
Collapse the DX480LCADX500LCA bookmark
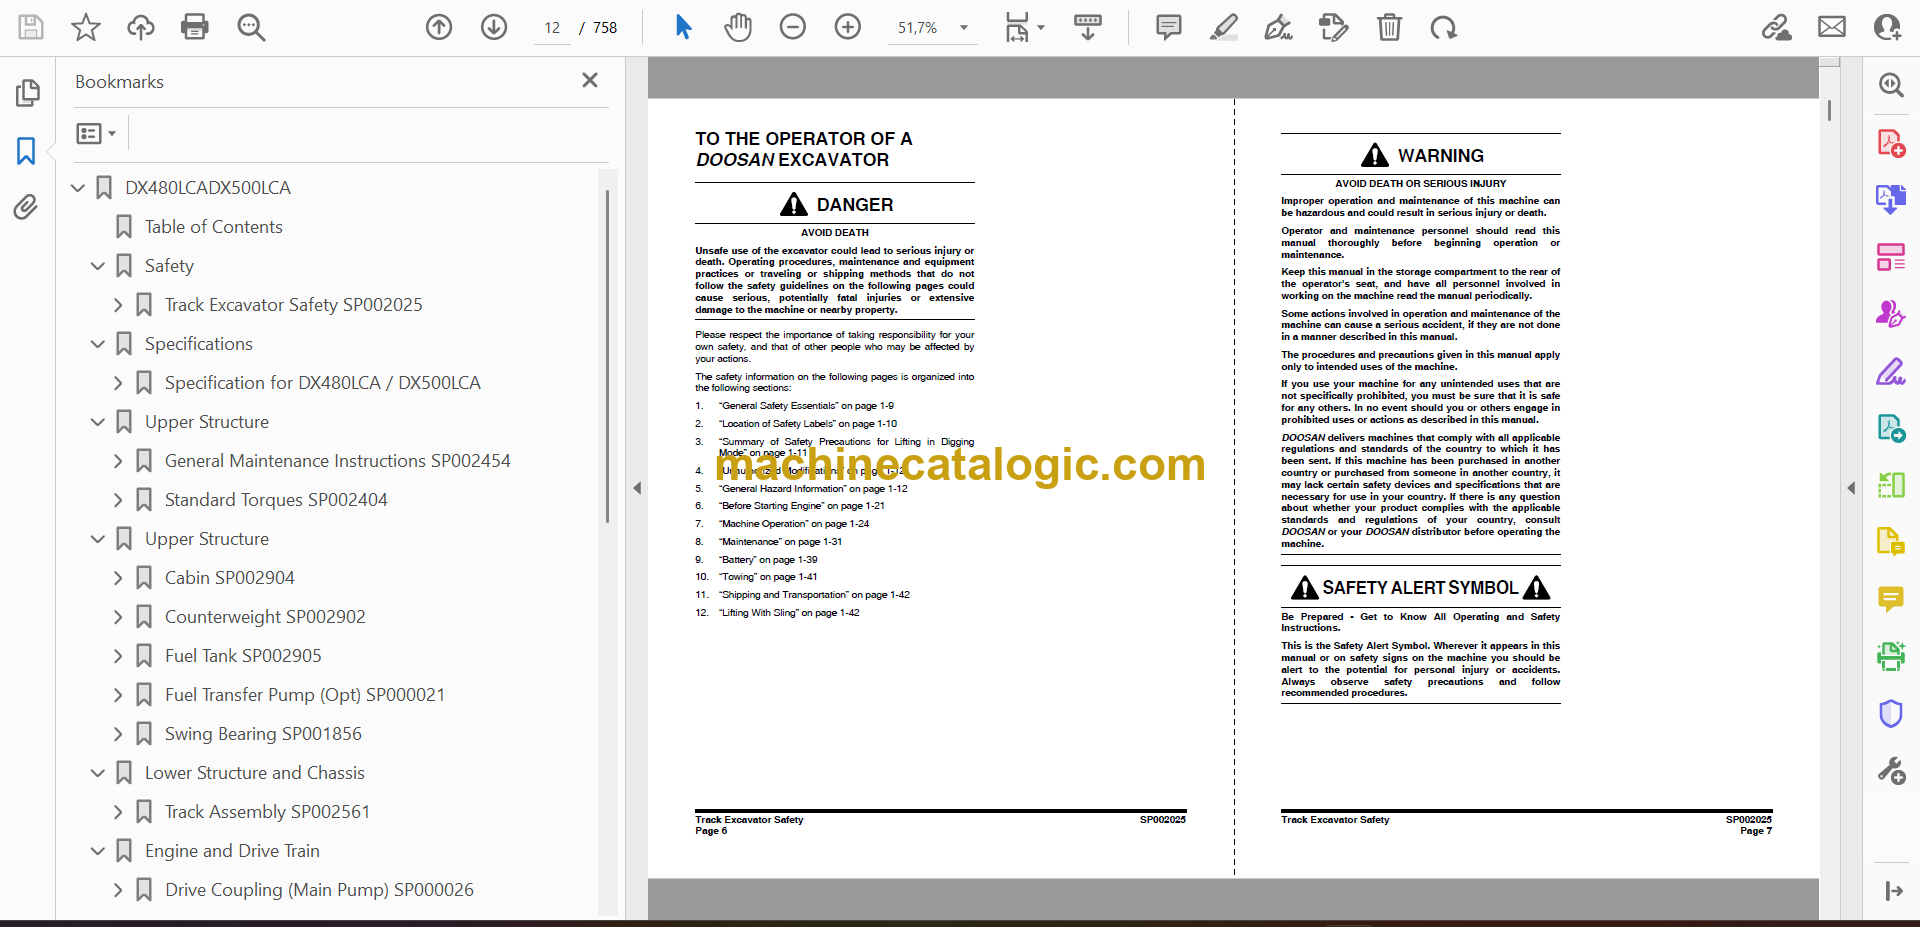coord(78,188)
